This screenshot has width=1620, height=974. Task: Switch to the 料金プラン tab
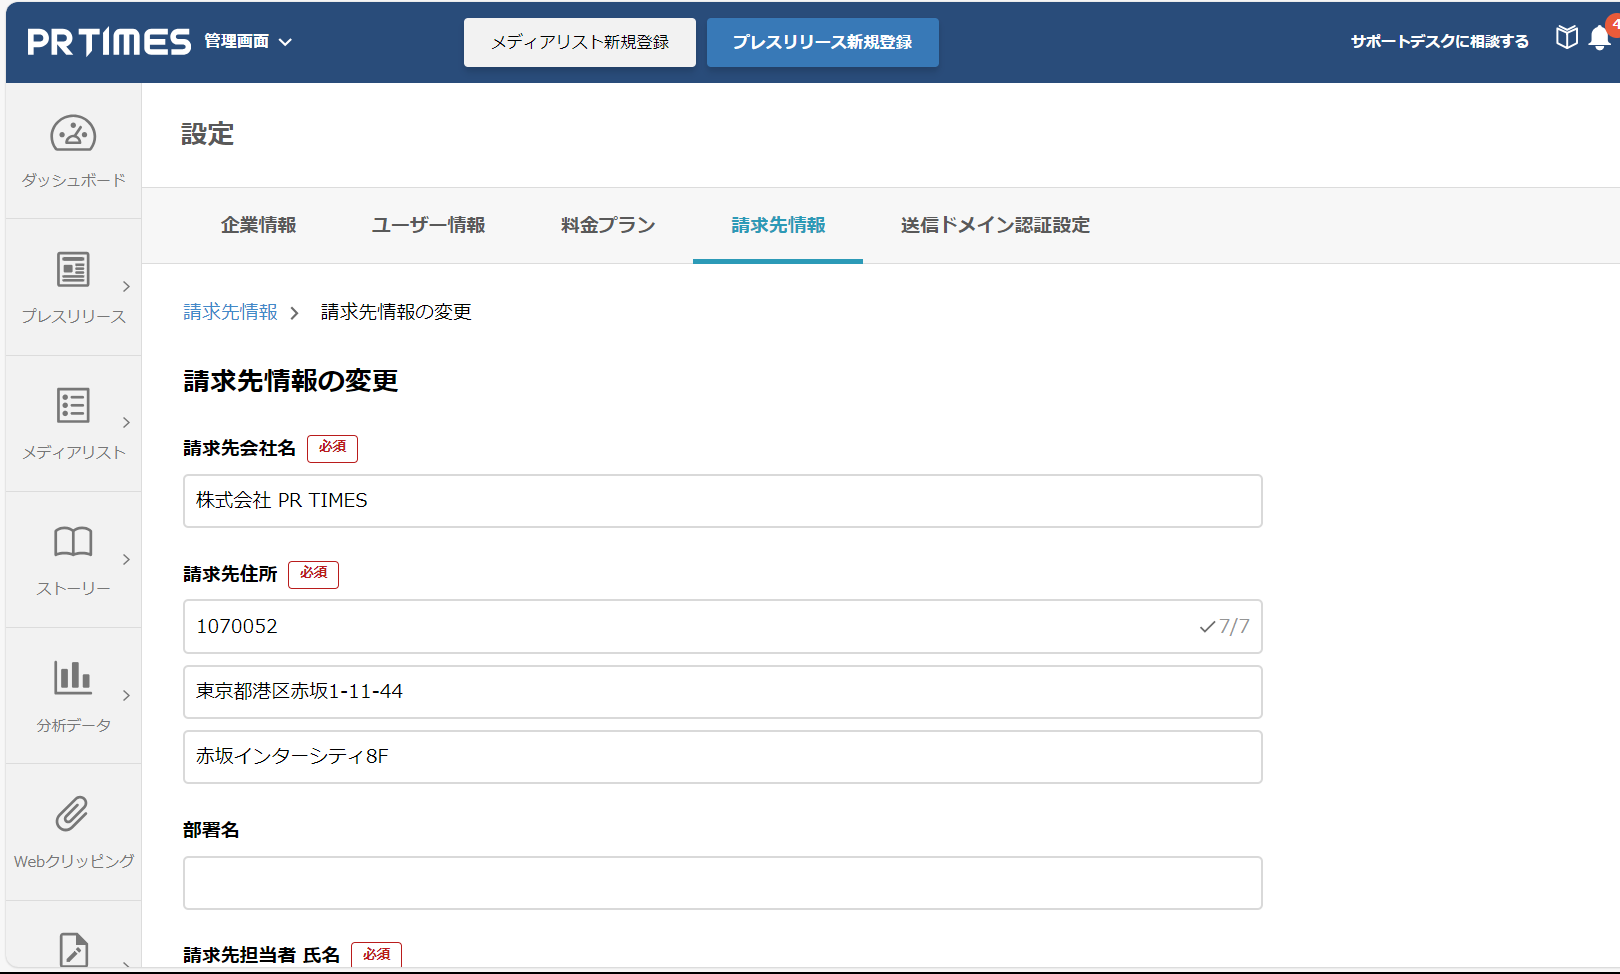coord(608,226)
